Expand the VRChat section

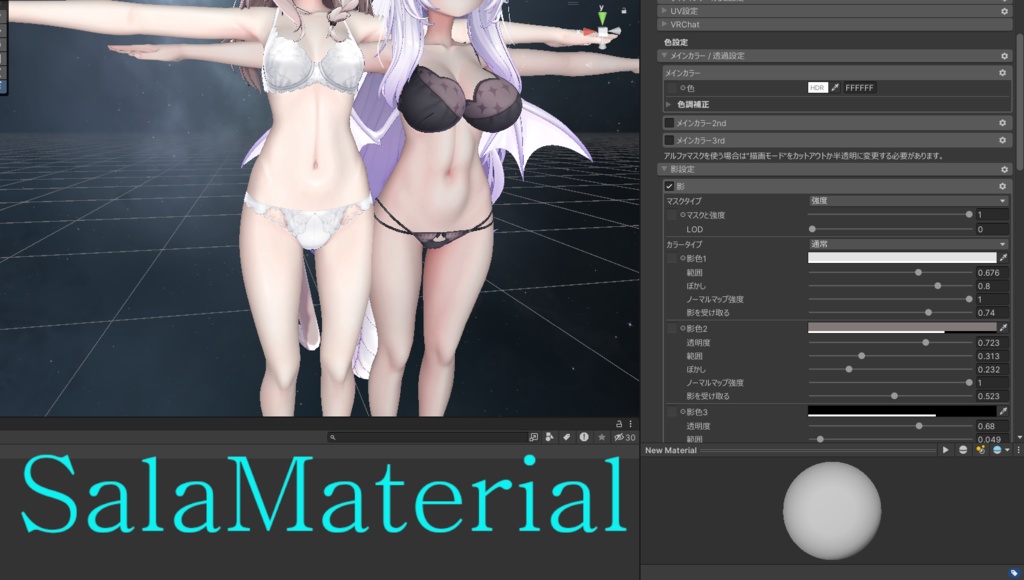click(664, 24)
